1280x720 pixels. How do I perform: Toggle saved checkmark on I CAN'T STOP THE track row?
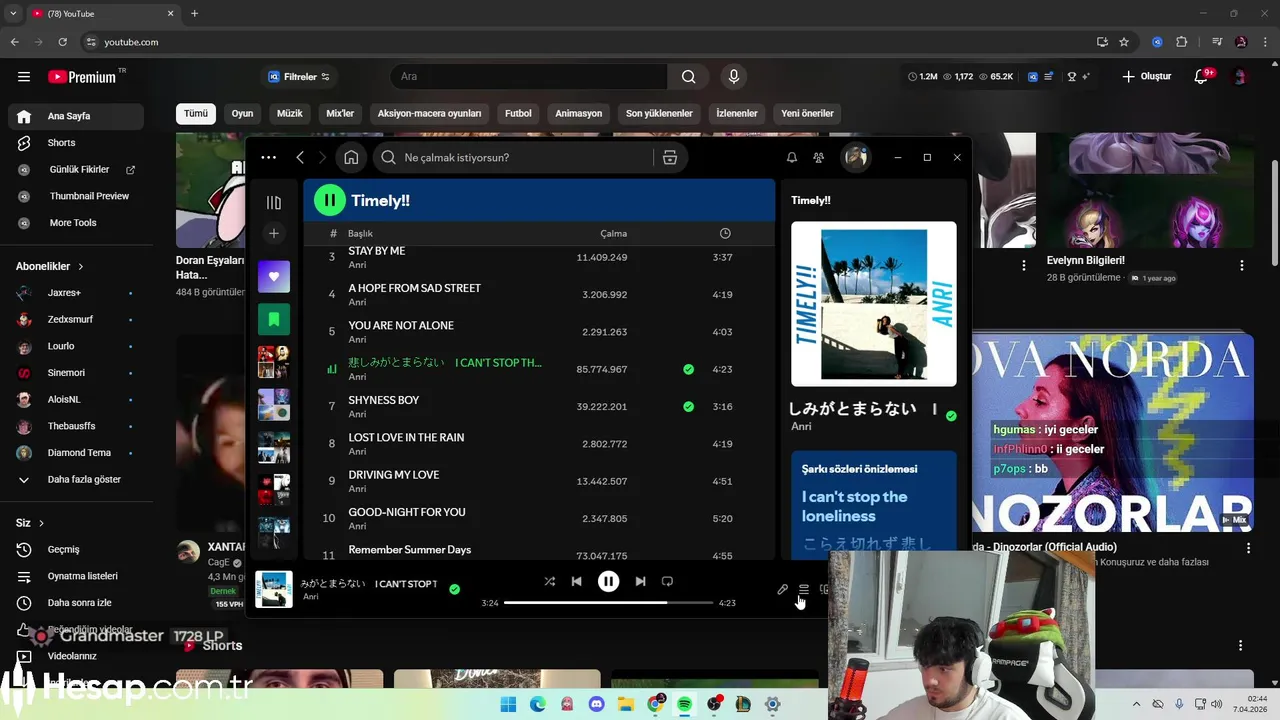688,369
